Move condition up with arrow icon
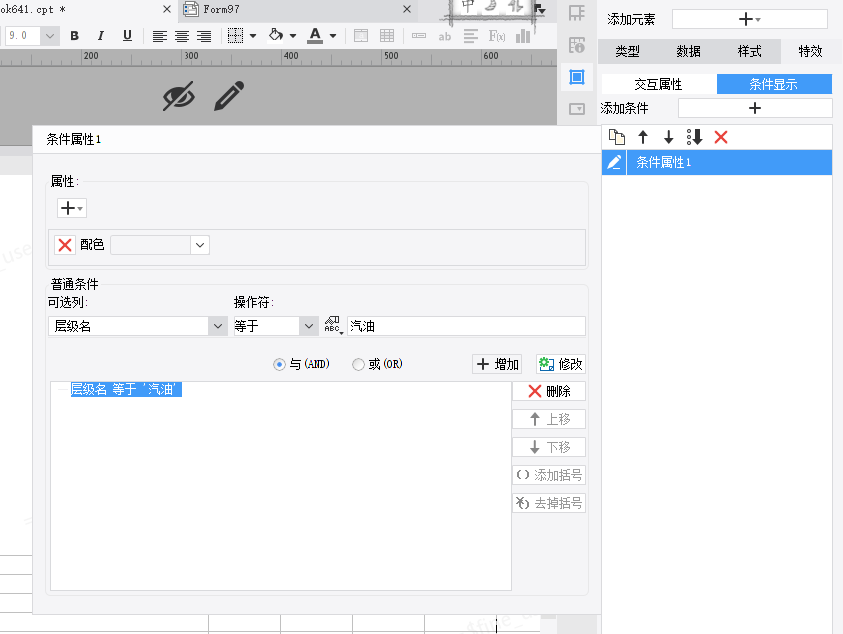This screenshot has width=843, height=634. [643, 137]
